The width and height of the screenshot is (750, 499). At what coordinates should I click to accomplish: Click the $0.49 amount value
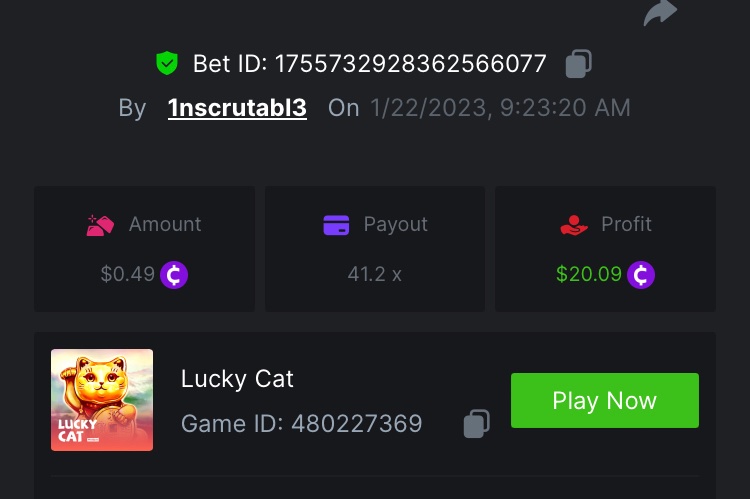(127, 274)
